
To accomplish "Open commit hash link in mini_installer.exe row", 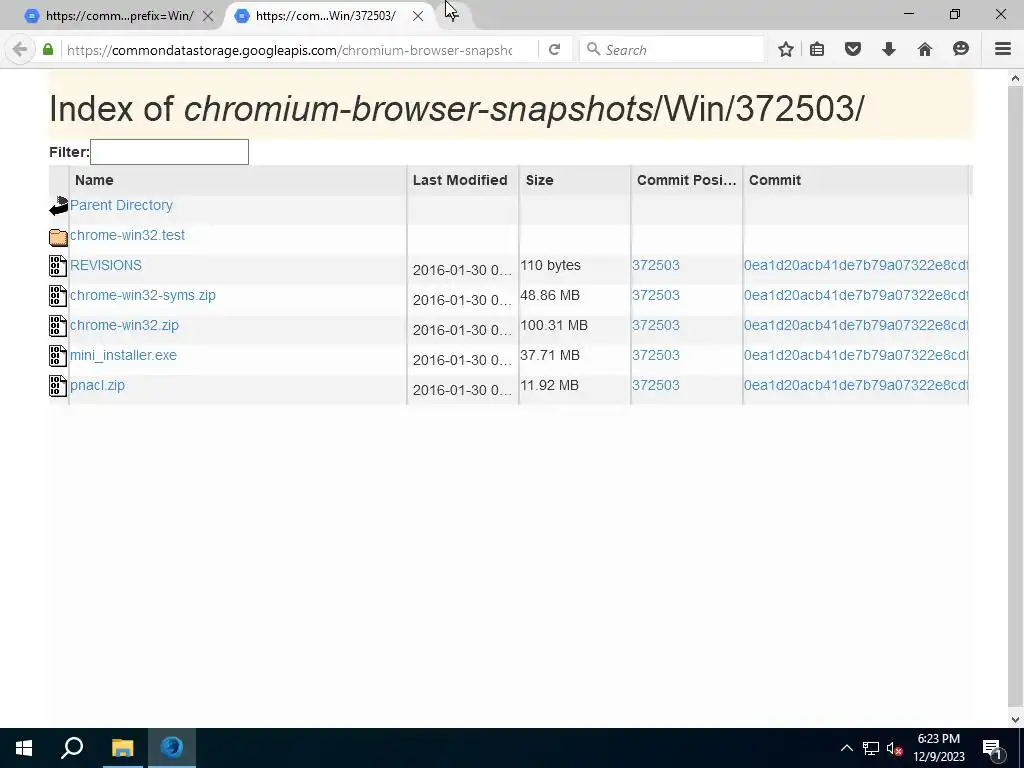I will pos(856,355).
